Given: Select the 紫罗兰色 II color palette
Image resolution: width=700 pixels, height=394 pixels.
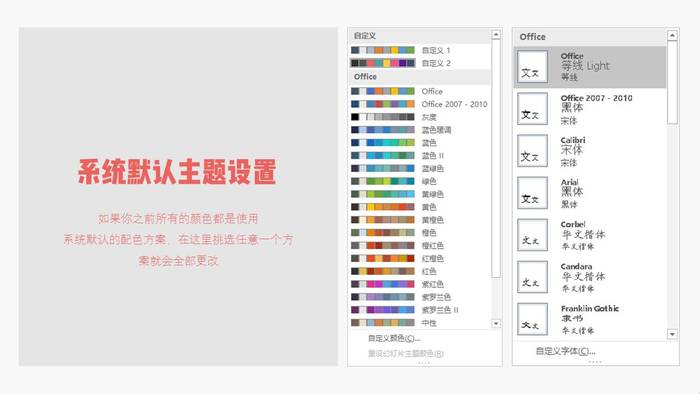Looking at the screenshot, I should coord(420,310).
